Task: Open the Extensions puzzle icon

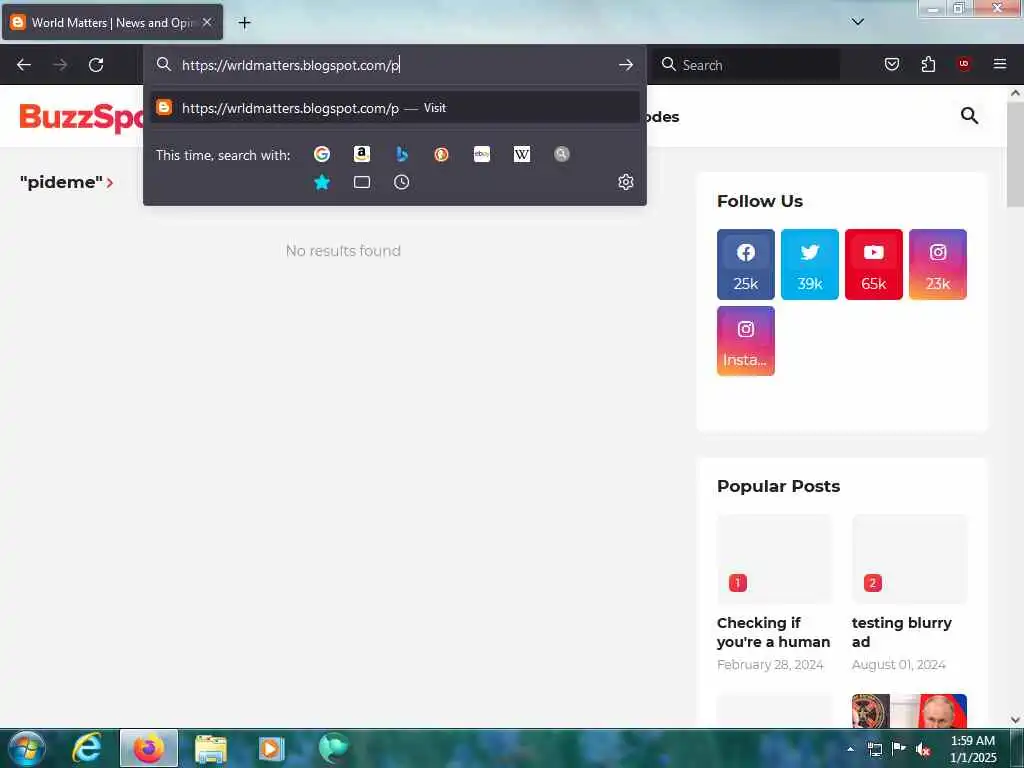Action: click(928, 64)
